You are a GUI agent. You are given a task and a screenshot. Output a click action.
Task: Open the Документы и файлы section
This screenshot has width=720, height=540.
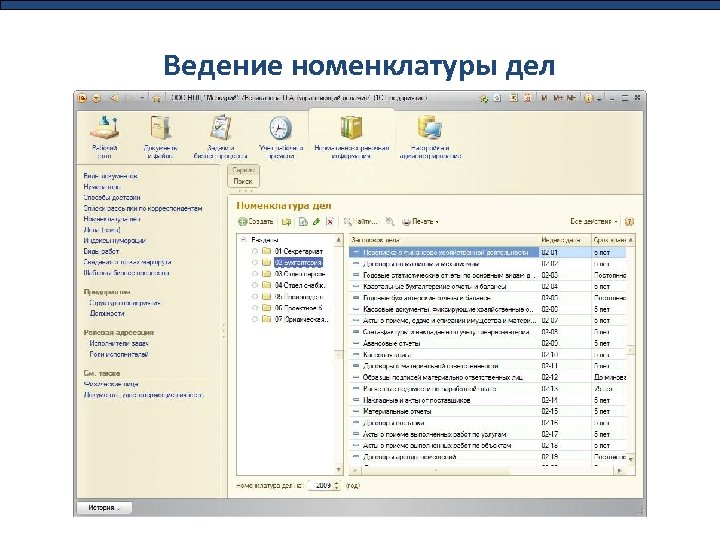(x=160, y=136)
